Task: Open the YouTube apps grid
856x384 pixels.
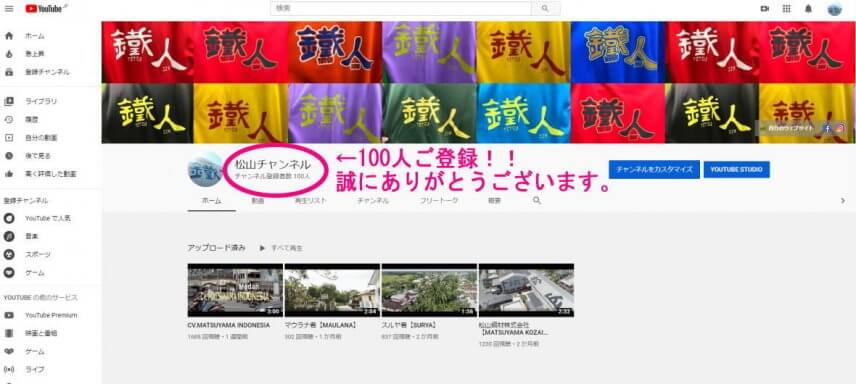Action: (x=786, y=9)
